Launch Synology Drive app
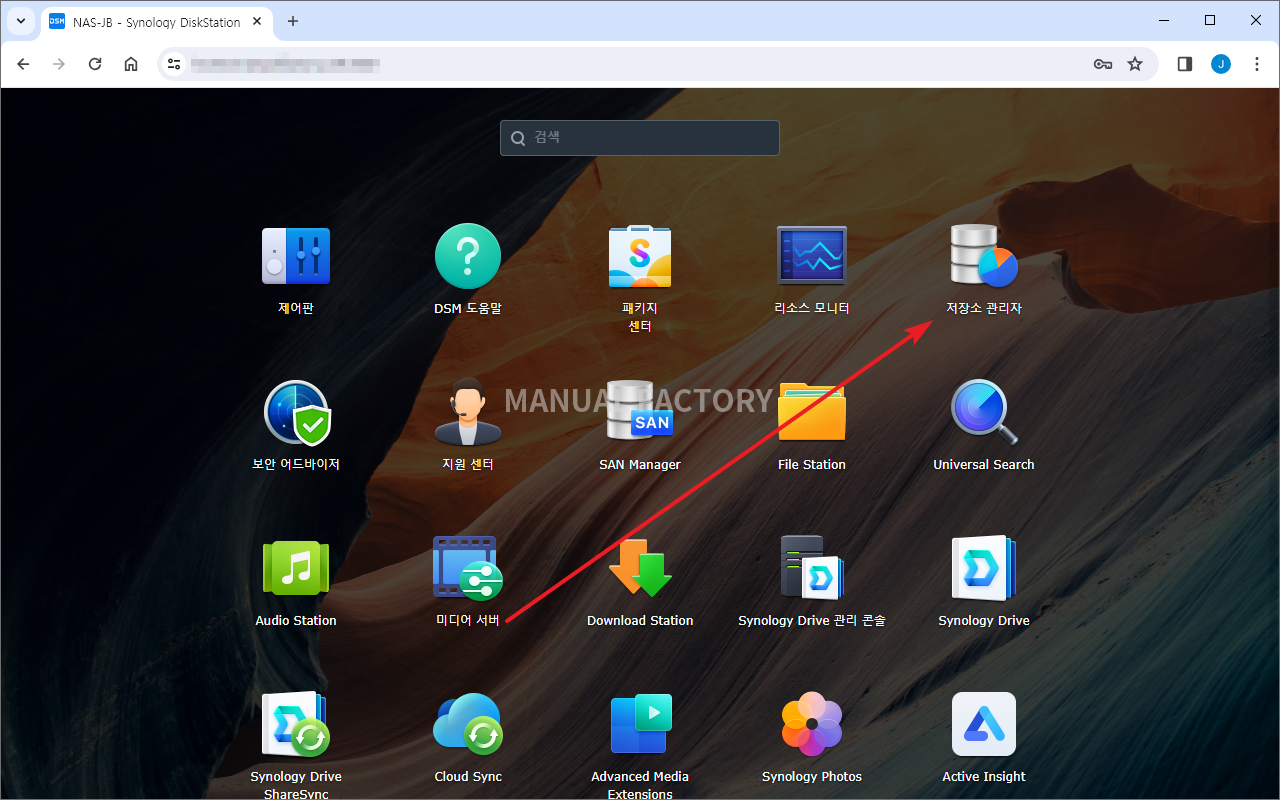 [x=984, y=568]
